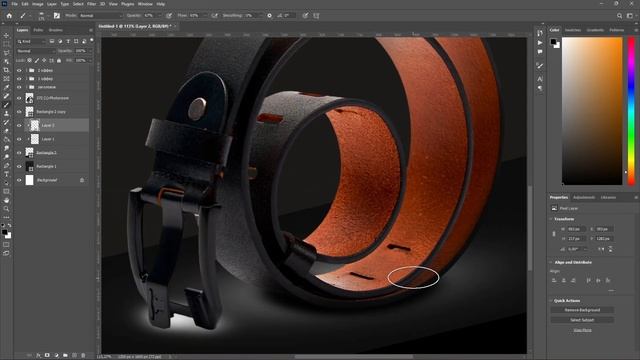
Task: Open the Image menu
Action: 38,4
